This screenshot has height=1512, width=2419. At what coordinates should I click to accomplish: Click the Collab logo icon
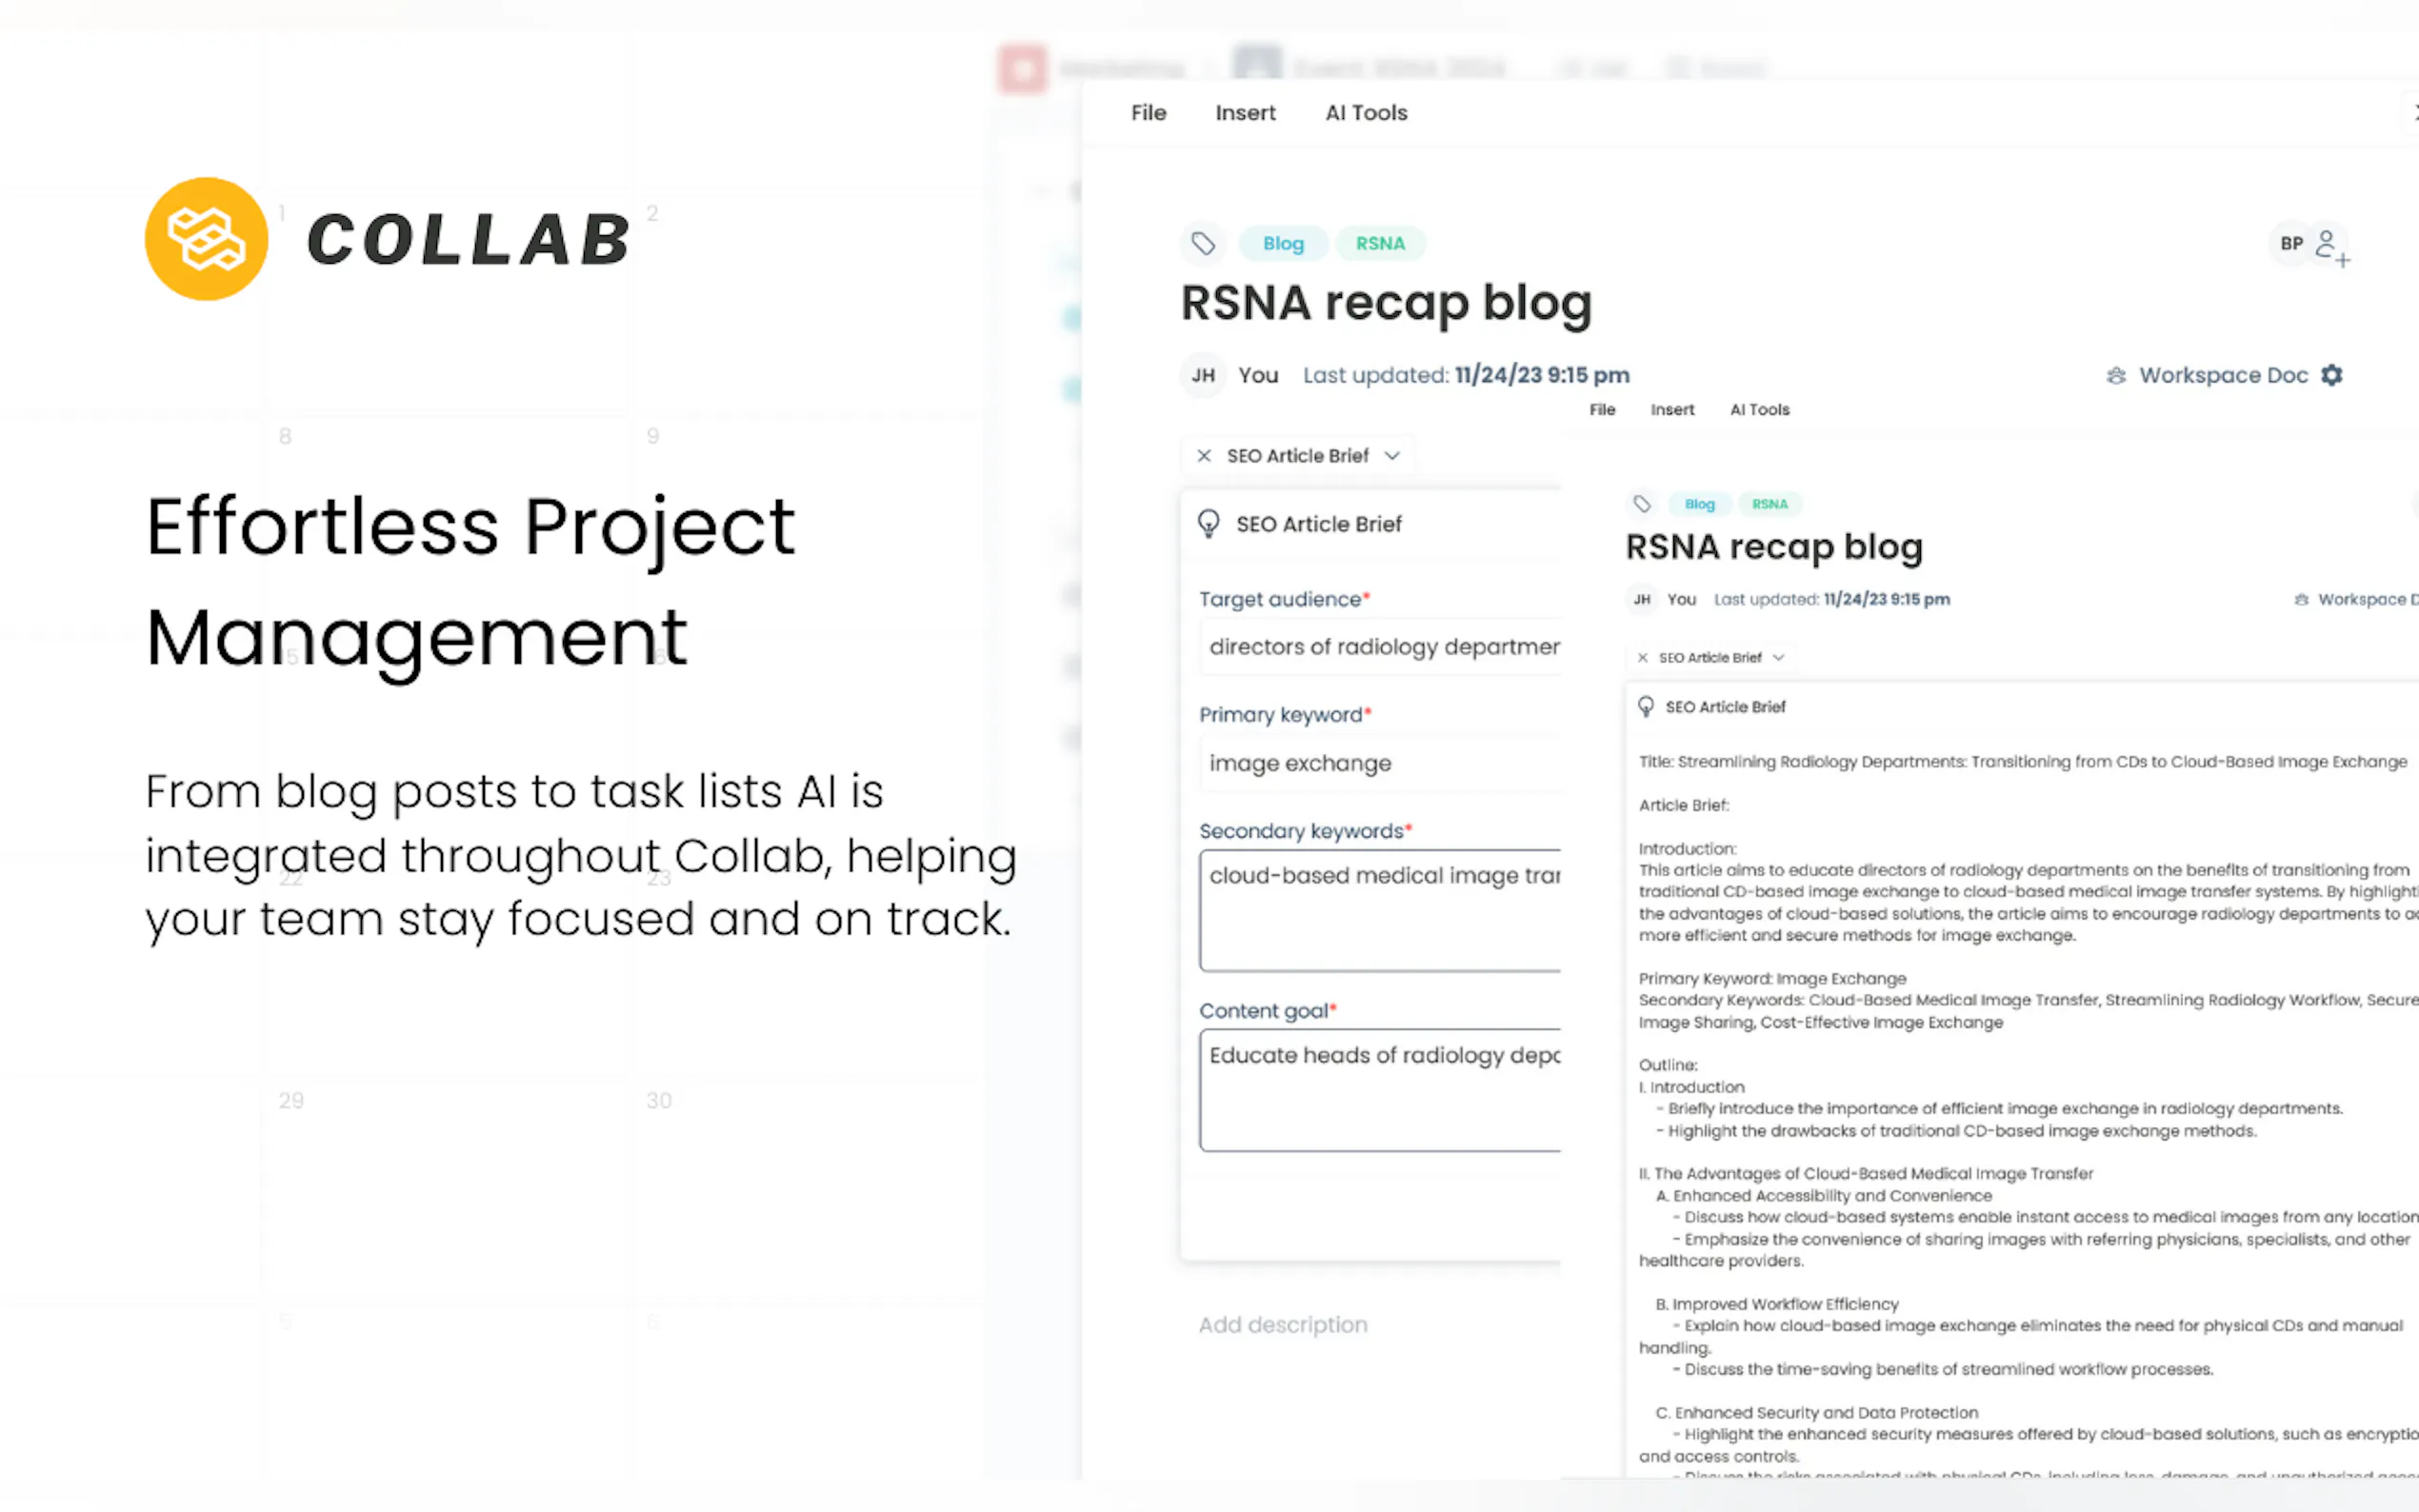(x=206, y=239)
